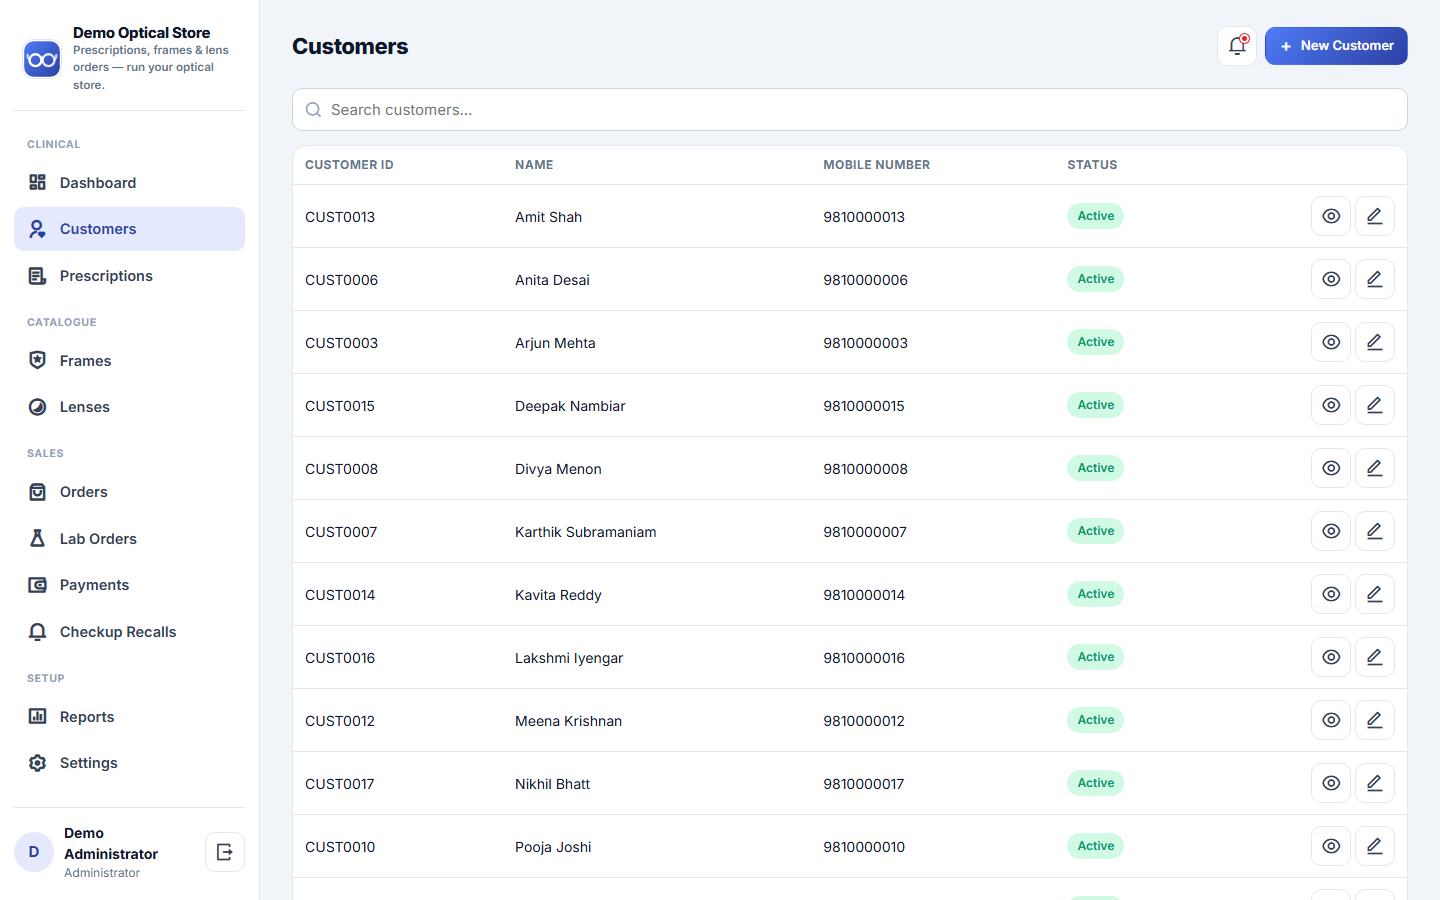Viewport: 1440px width, 900px height.
Task: Edit customer Divya Menon
Action: (x=1375, y=468)
